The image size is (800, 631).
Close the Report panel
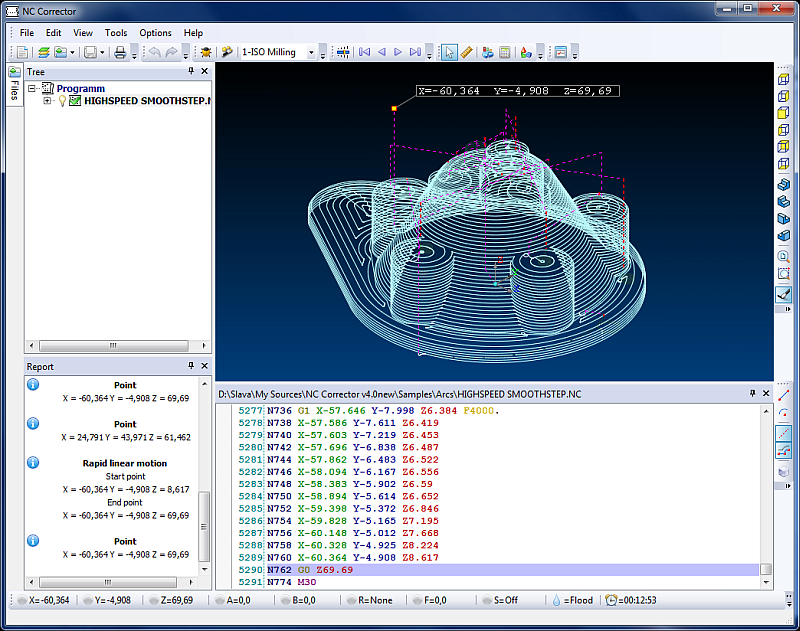[x=205, y=367]
